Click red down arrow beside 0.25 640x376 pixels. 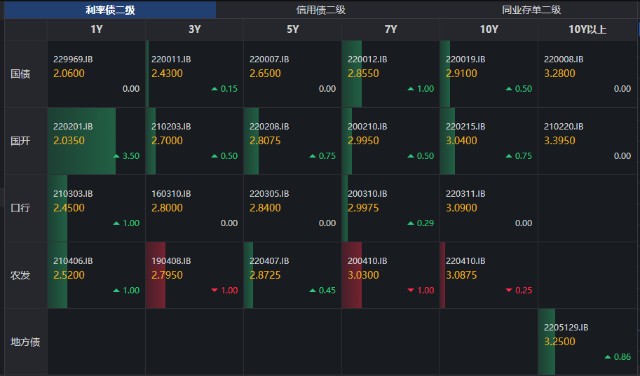click(509, 290)
